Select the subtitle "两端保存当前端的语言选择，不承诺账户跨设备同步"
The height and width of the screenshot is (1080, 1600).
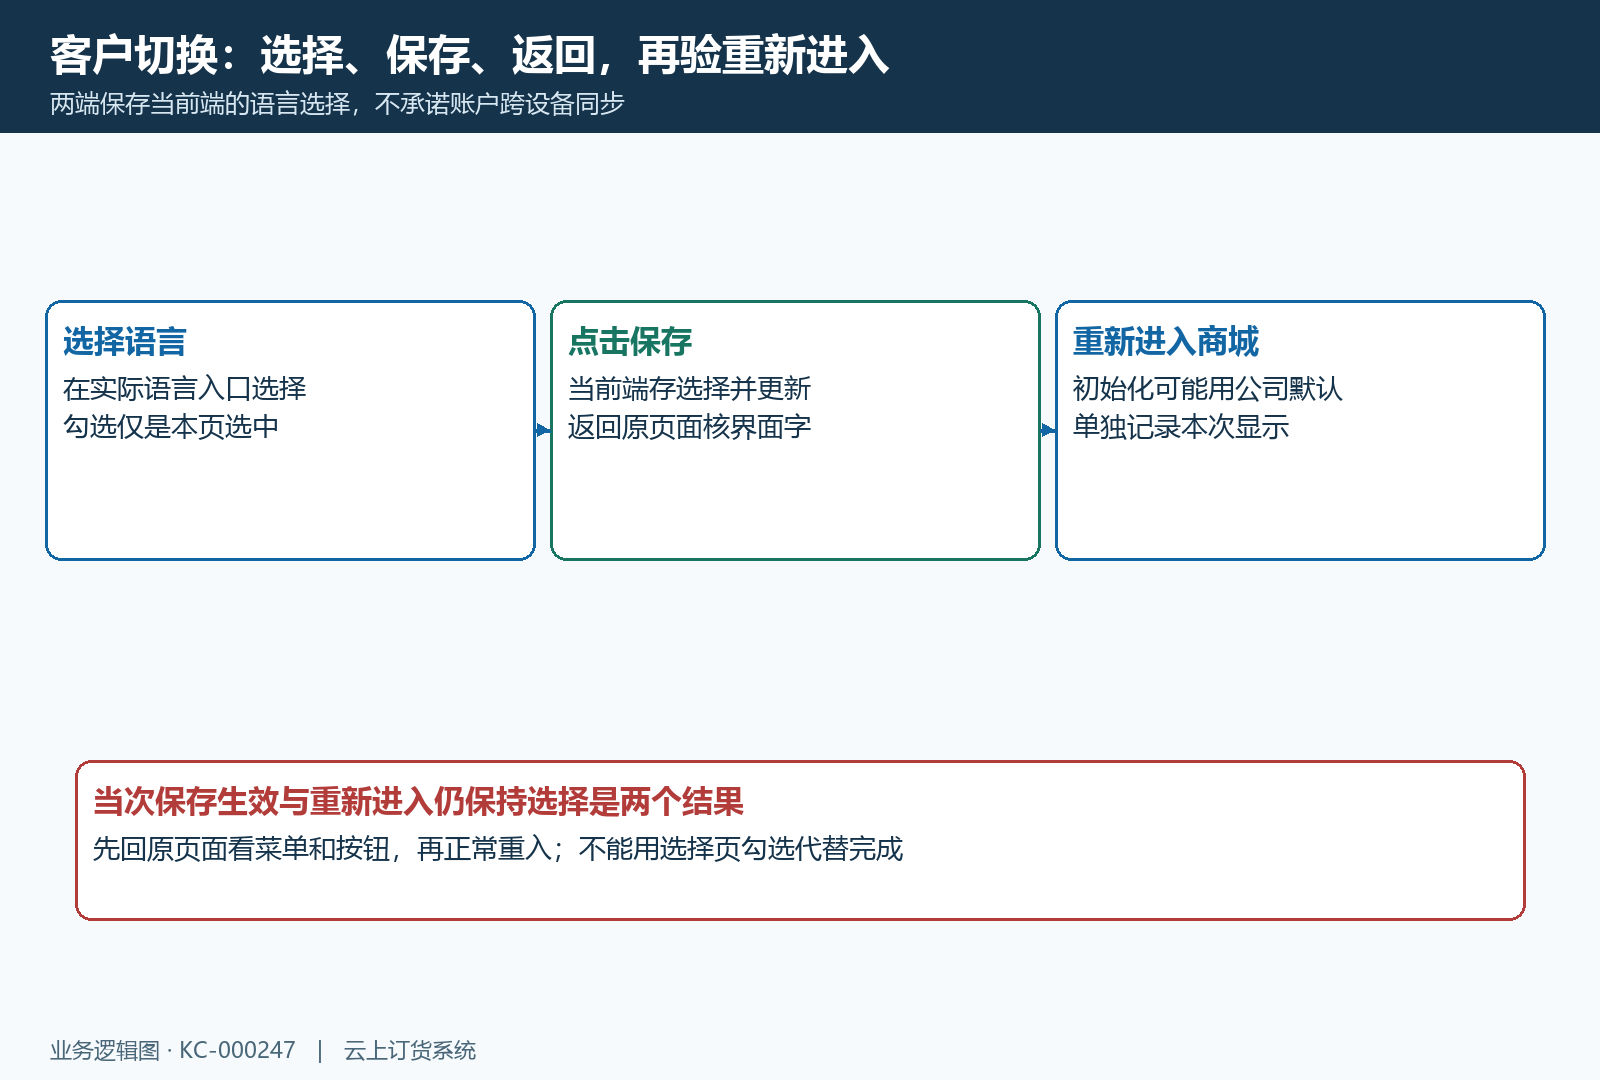[337, 104]
